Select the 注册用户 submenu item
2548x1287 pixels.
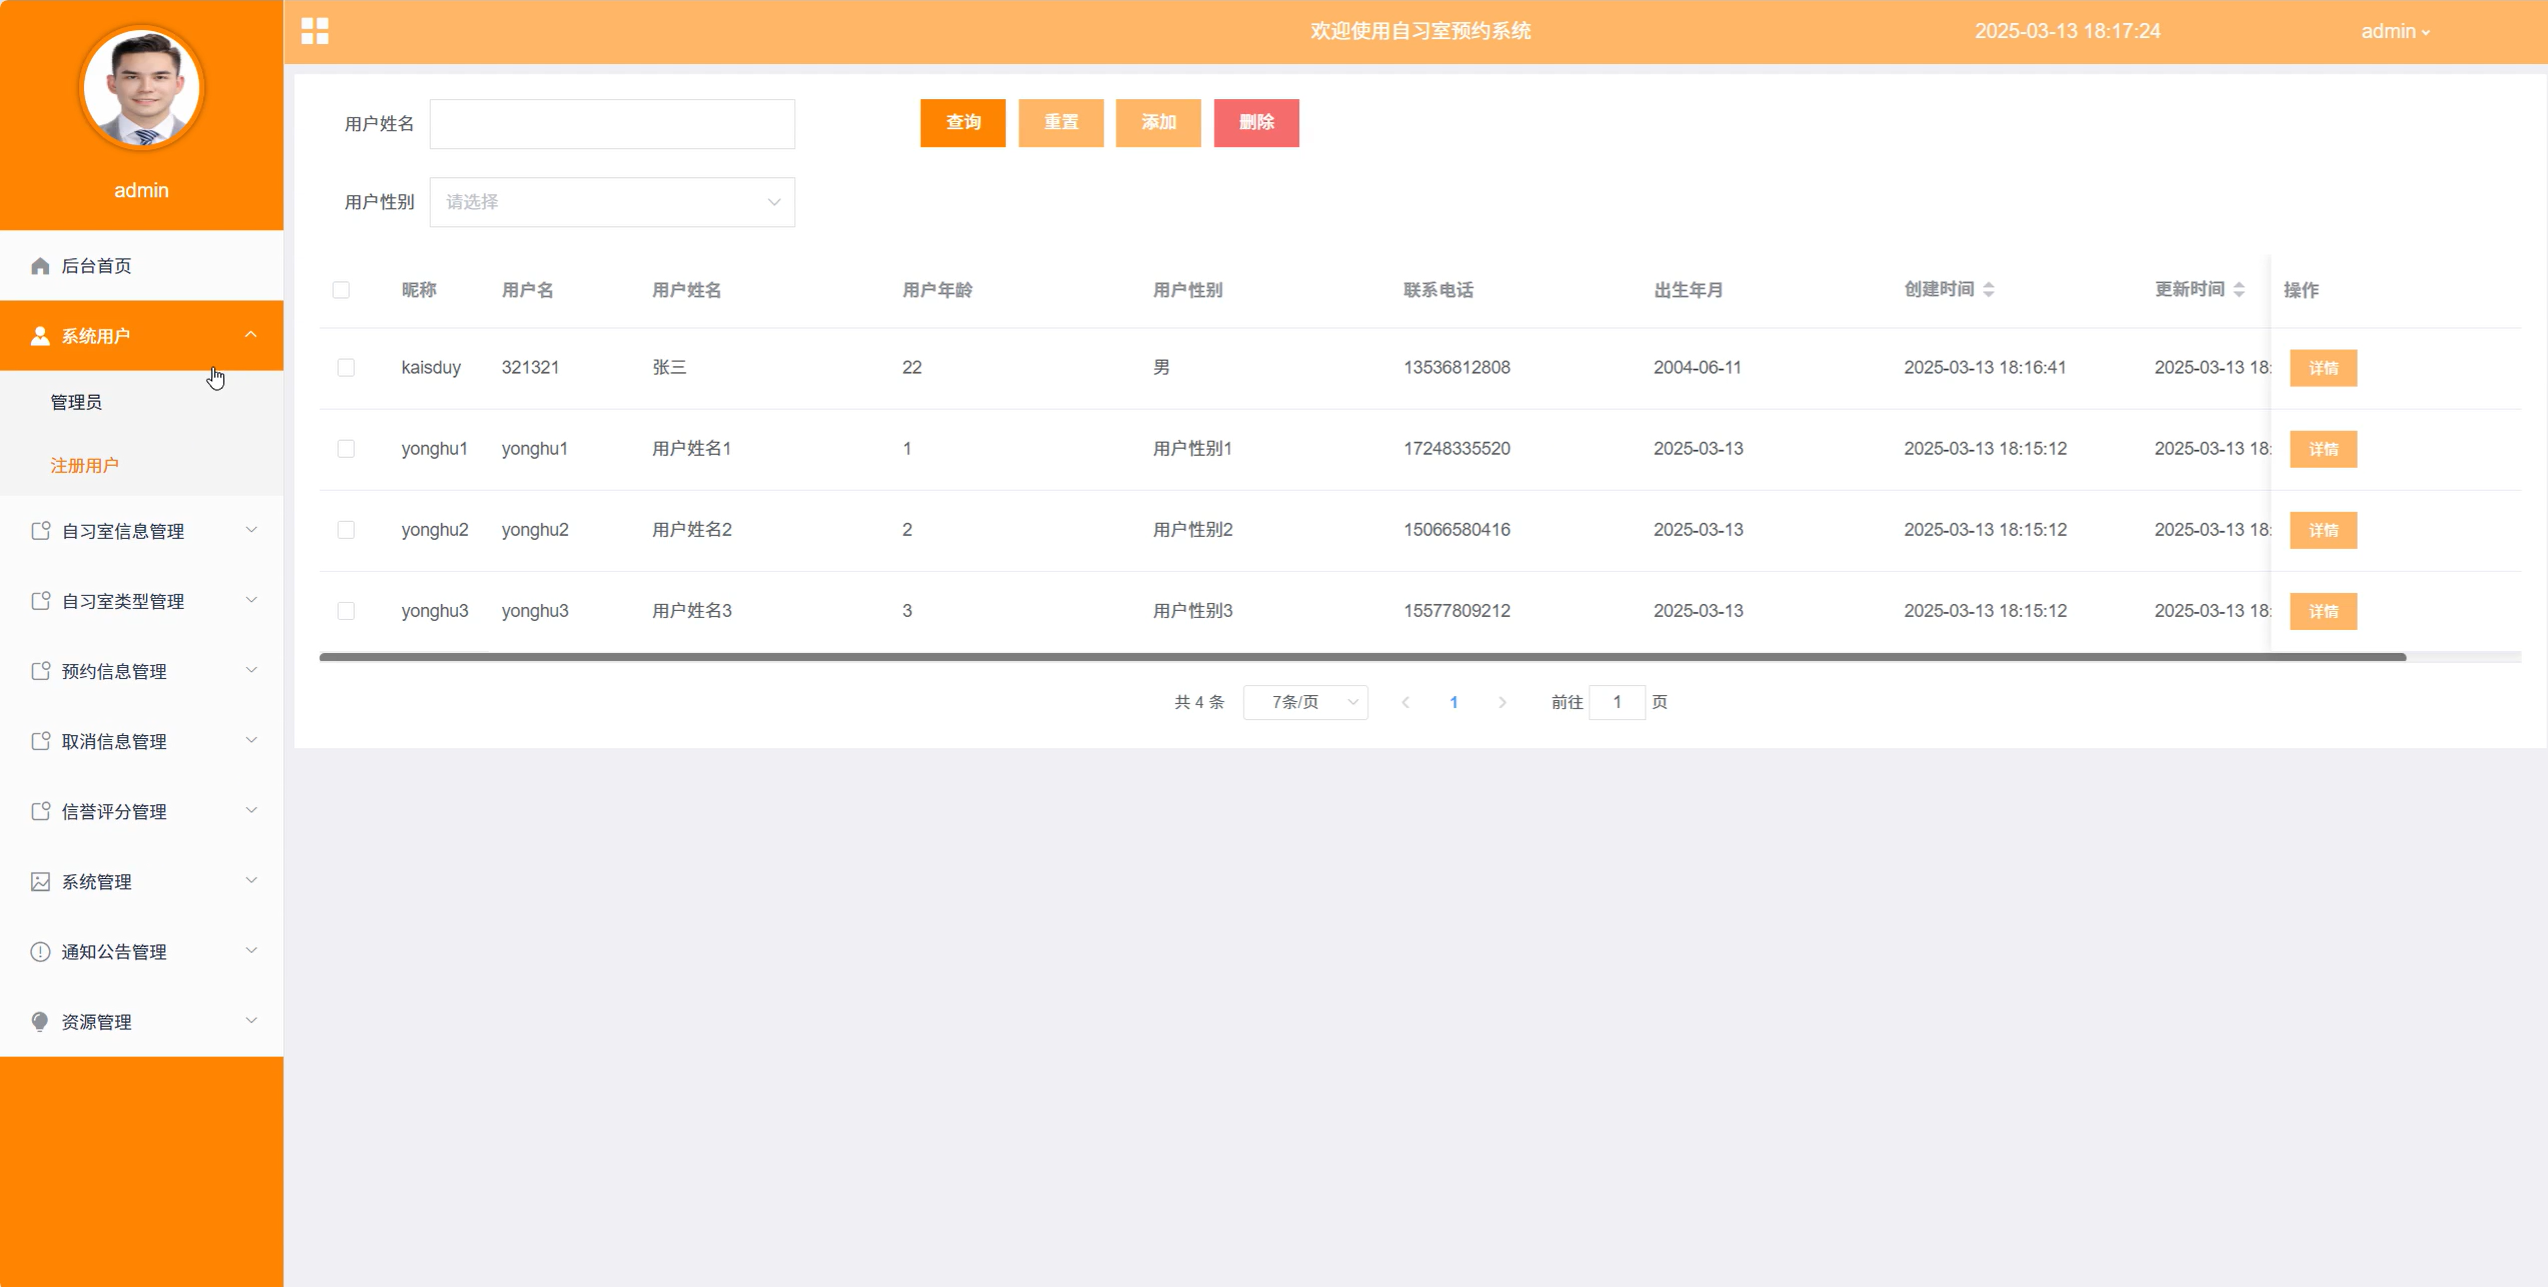[x=84, y=465]
